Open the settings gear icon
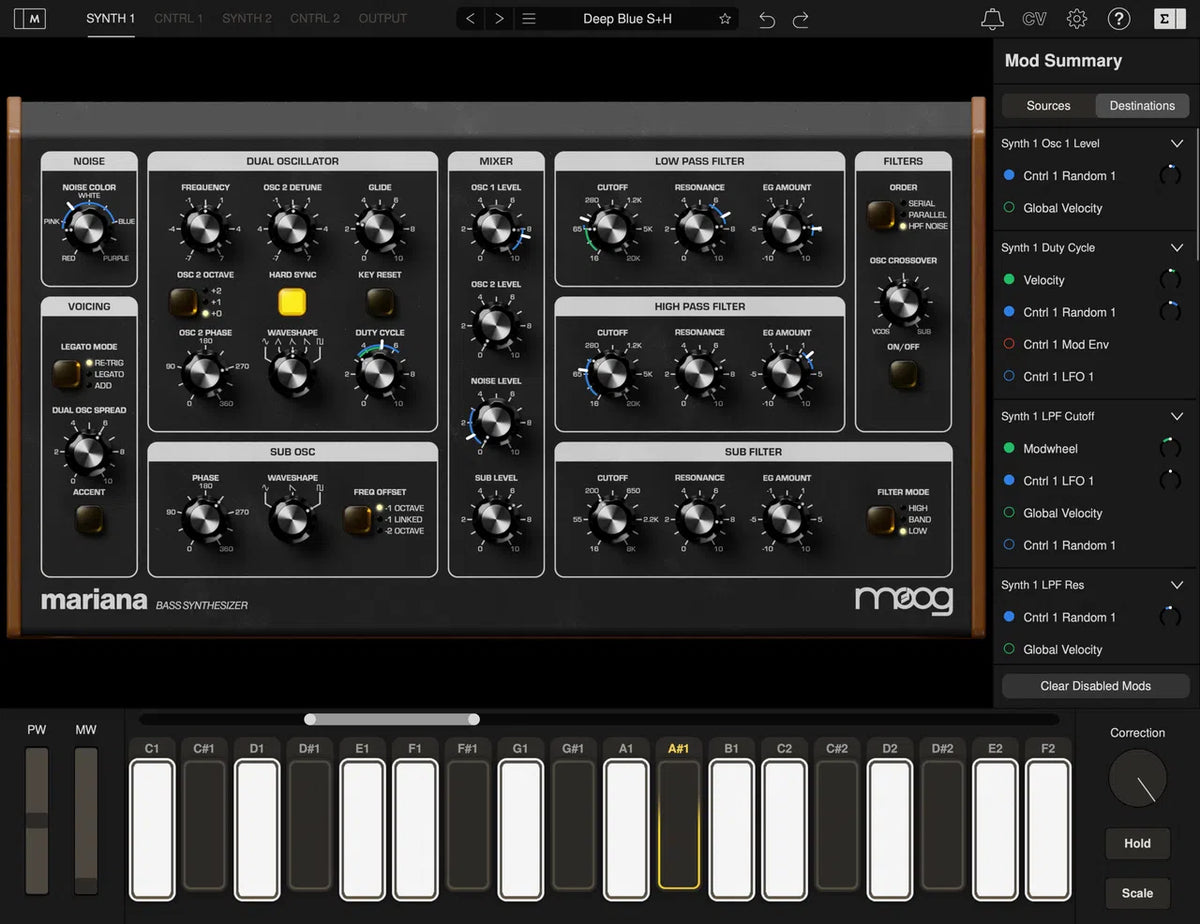Viewport: 1200px width, 924px height. (1077, 18)
